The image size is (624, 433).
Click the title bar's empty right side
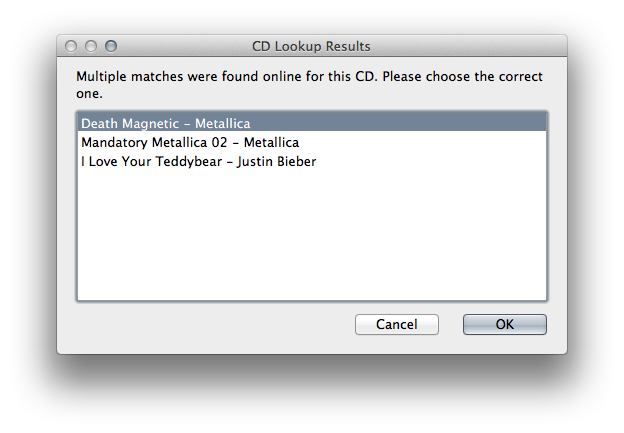point(480,46)
